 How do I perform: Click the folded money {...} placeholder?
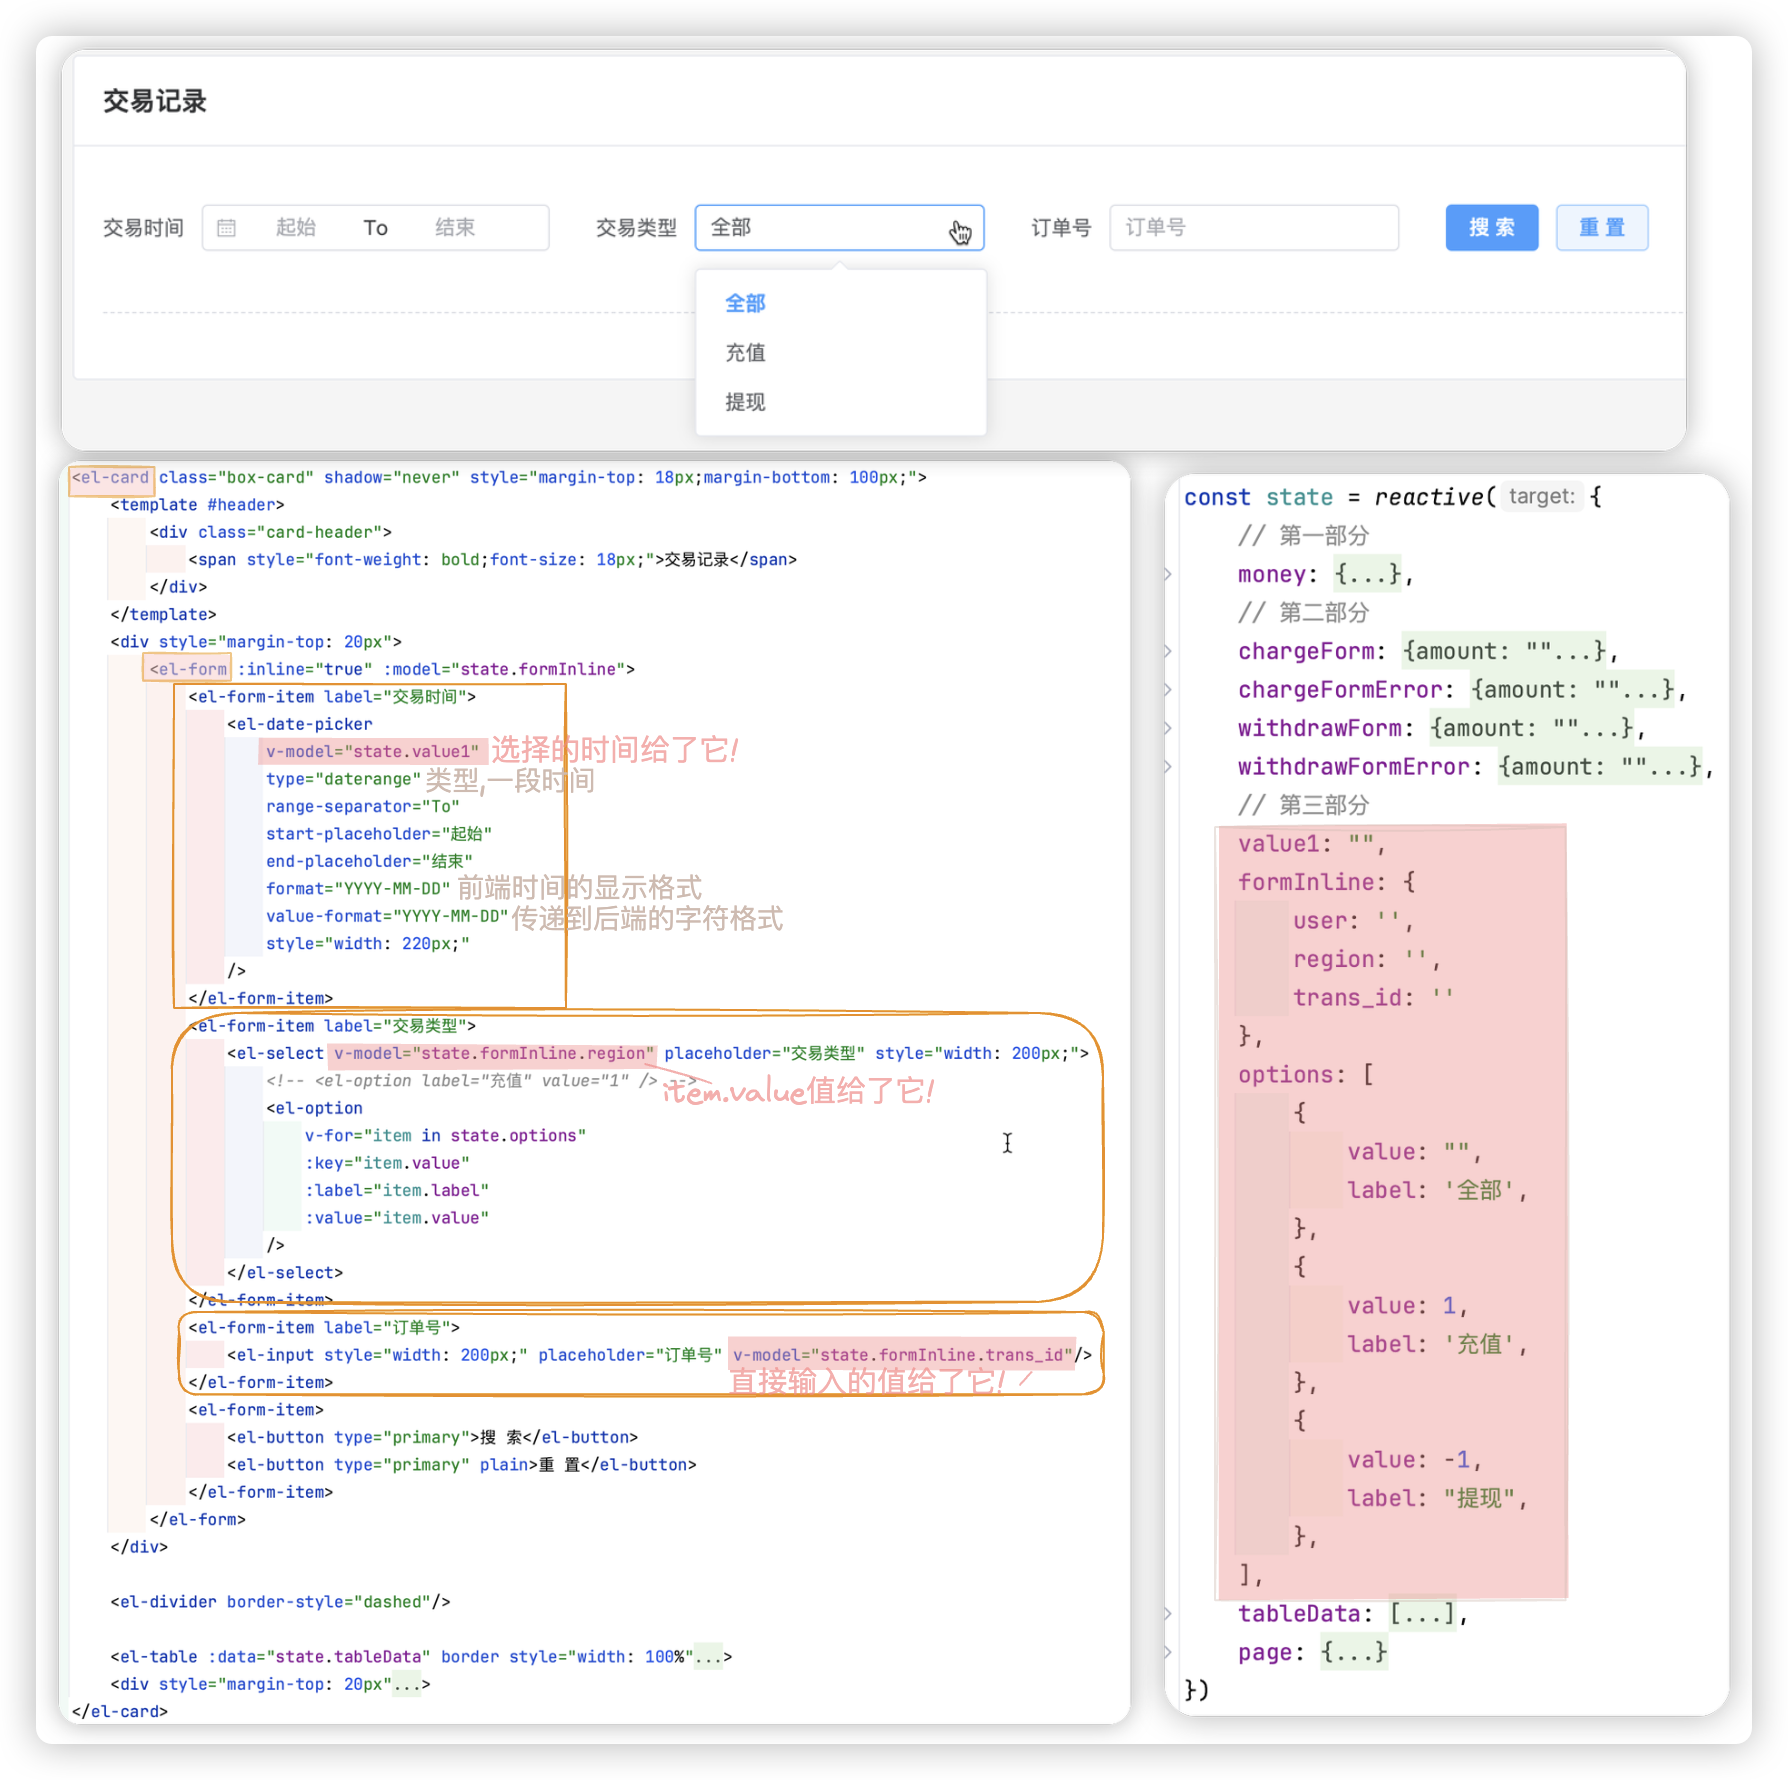(1367, 575)
